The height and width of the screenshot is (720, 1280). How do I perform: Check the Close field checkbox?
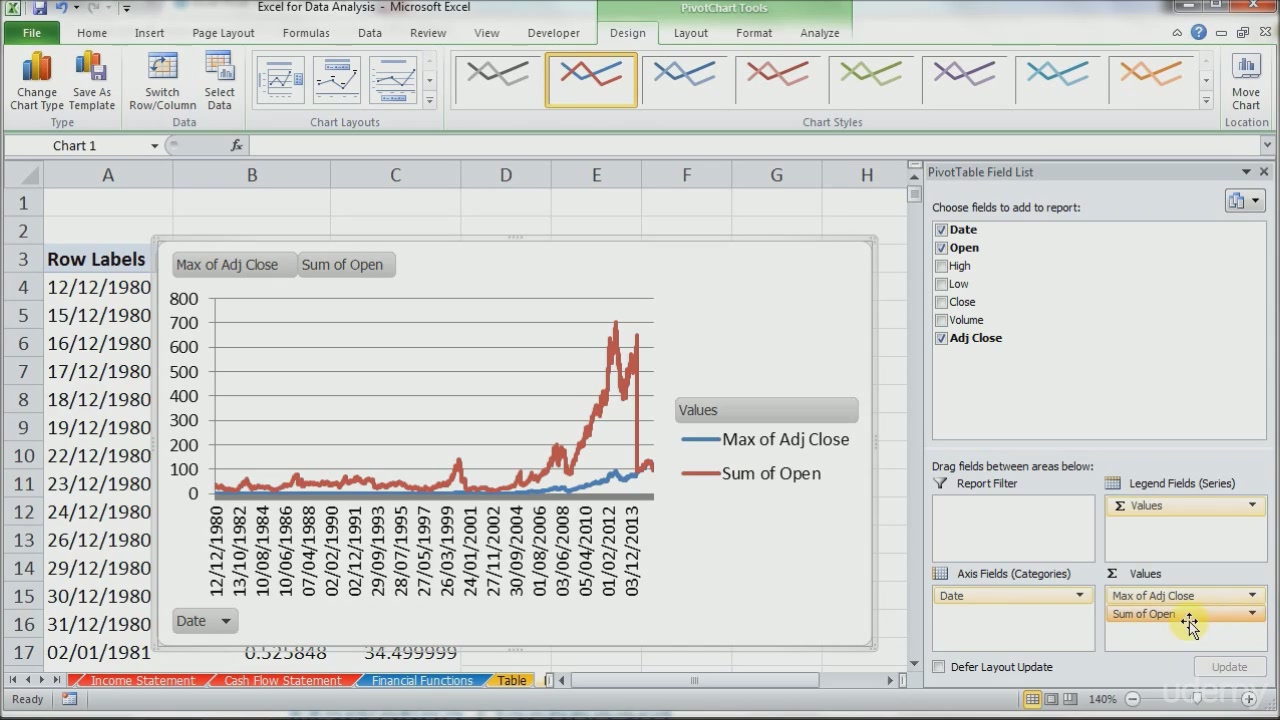pyautogui.click(x=941, y=302)
